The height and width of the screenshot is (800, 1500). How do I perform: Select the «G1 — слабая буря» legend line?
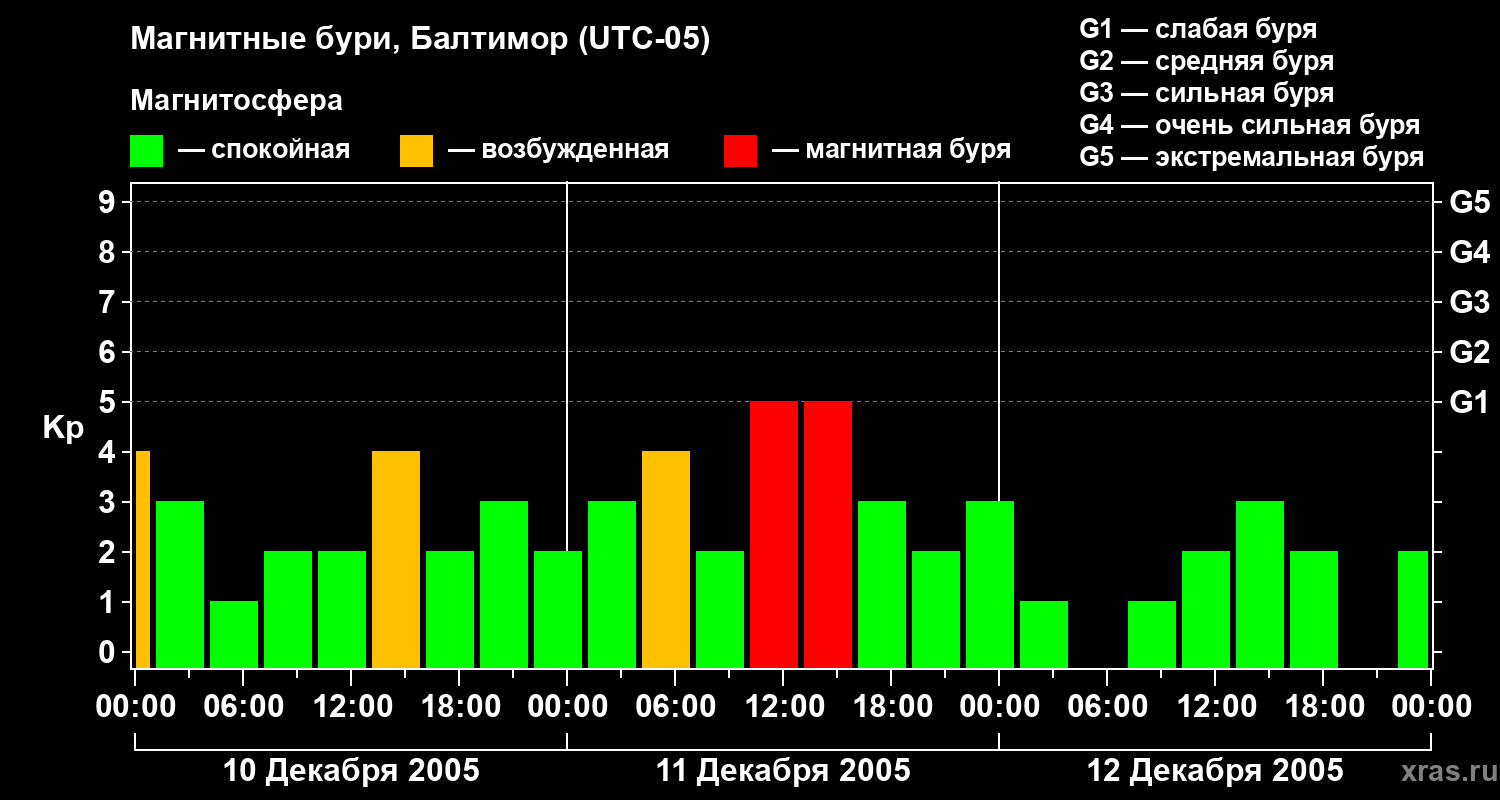[1198, 29]
